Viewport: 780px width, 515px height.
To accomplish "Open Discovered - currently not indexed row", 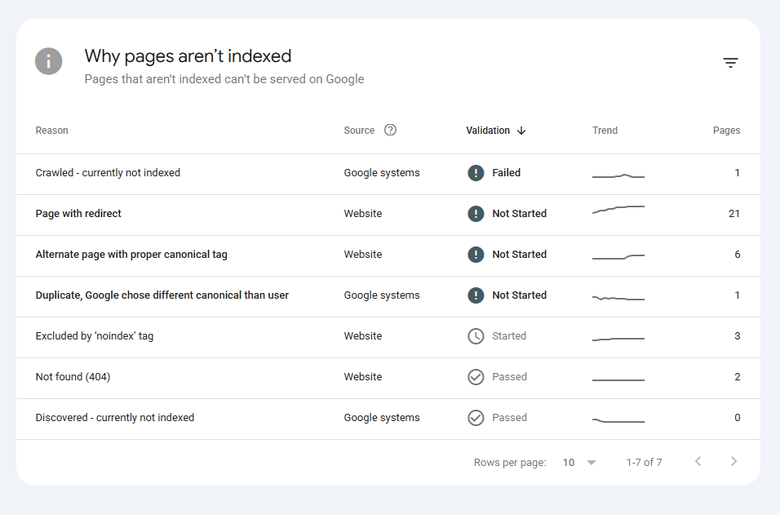I will (388, 418).
